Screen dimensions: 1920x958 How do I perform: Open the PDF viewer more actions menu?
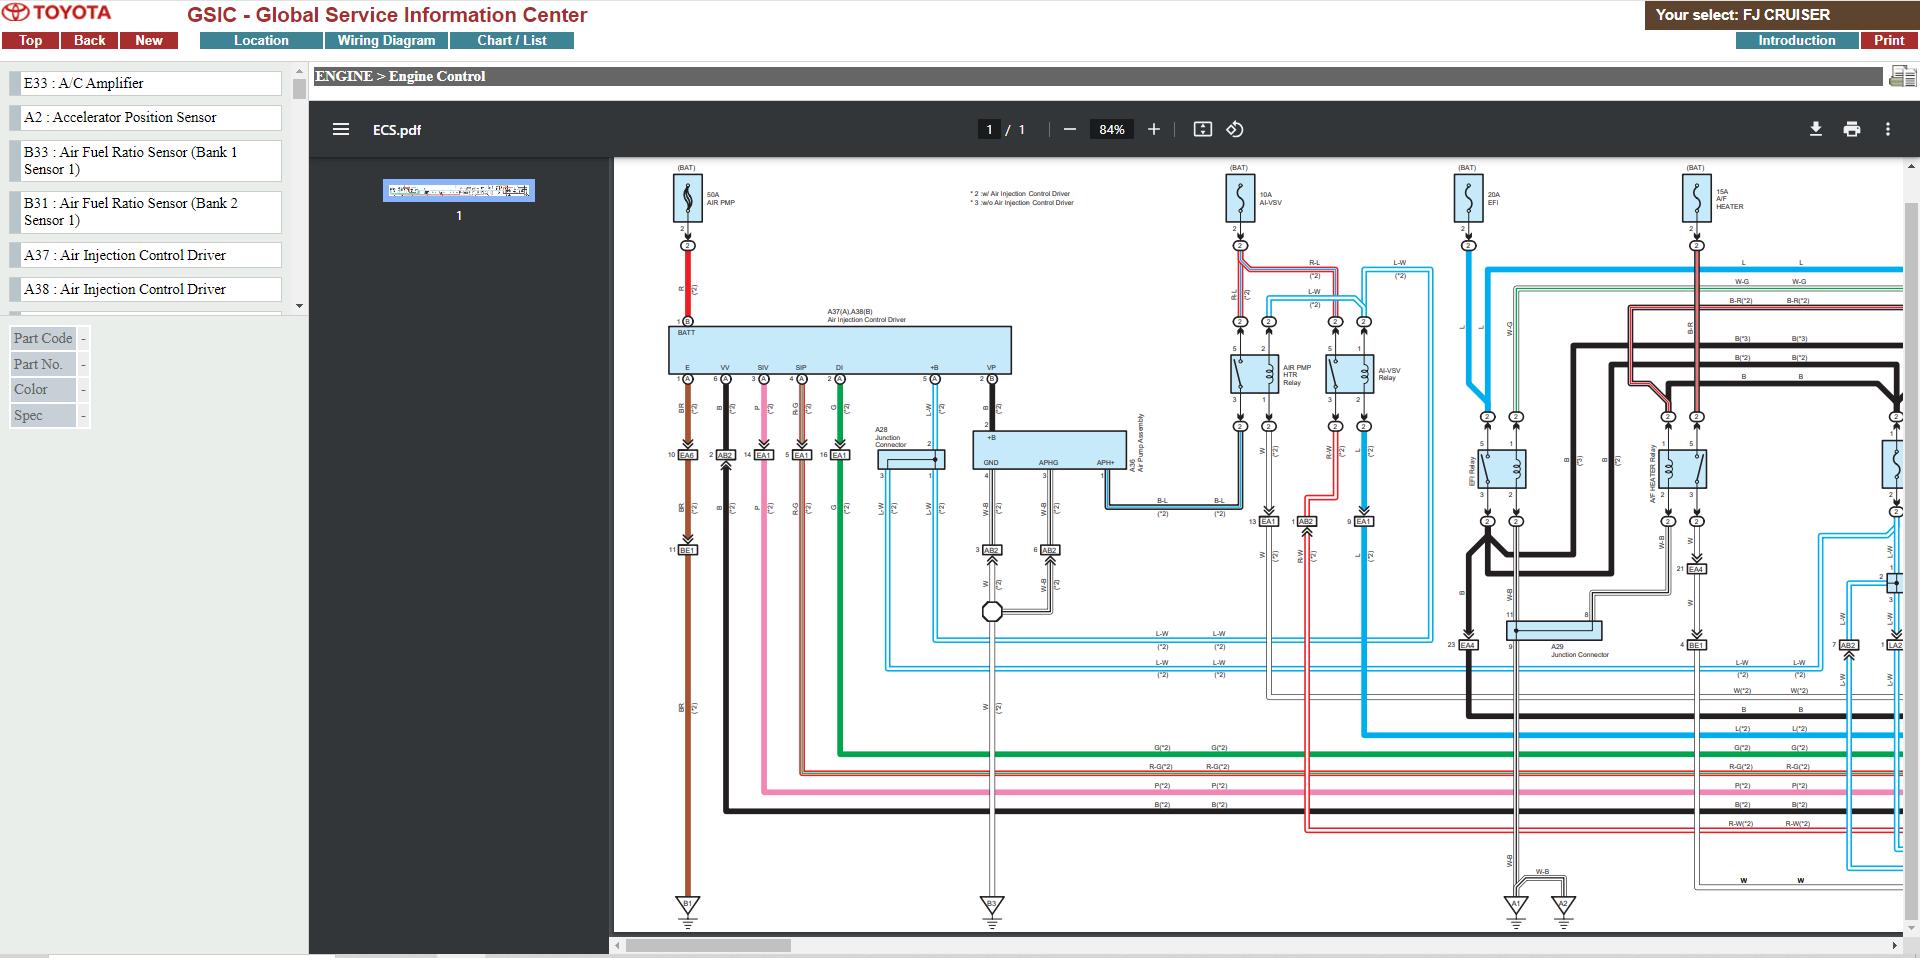(x=1888, y=129)
